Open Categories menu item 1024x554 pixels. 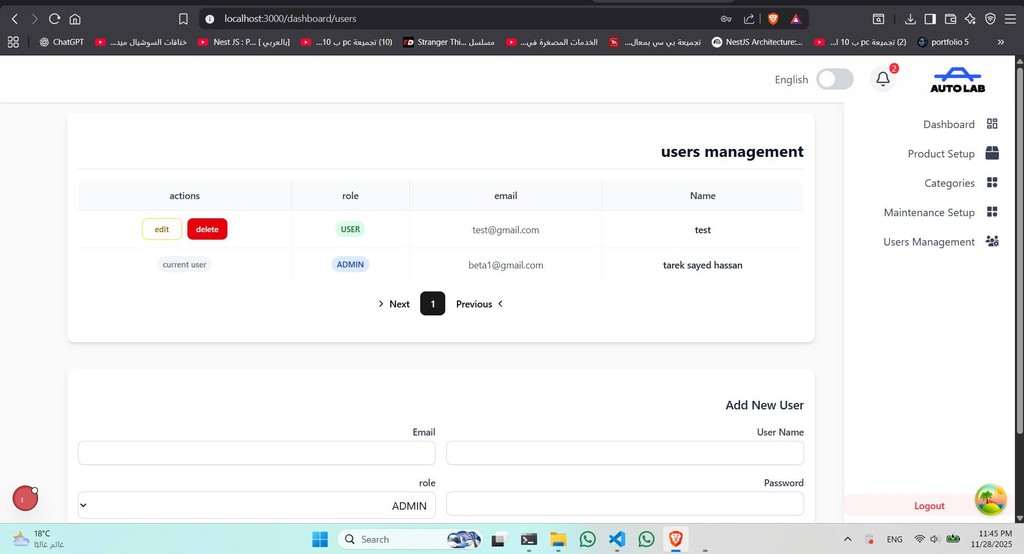[950, 183]
